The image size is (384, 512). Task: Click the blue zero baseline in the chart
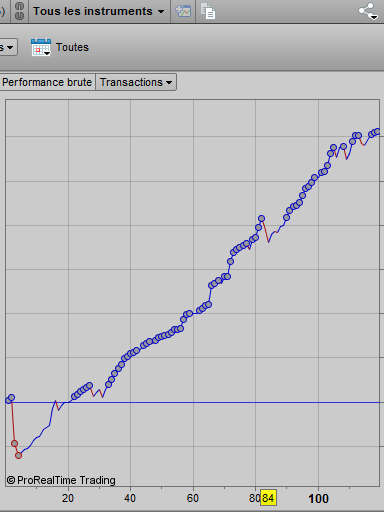pyautogui.click(x=193, y=402)
